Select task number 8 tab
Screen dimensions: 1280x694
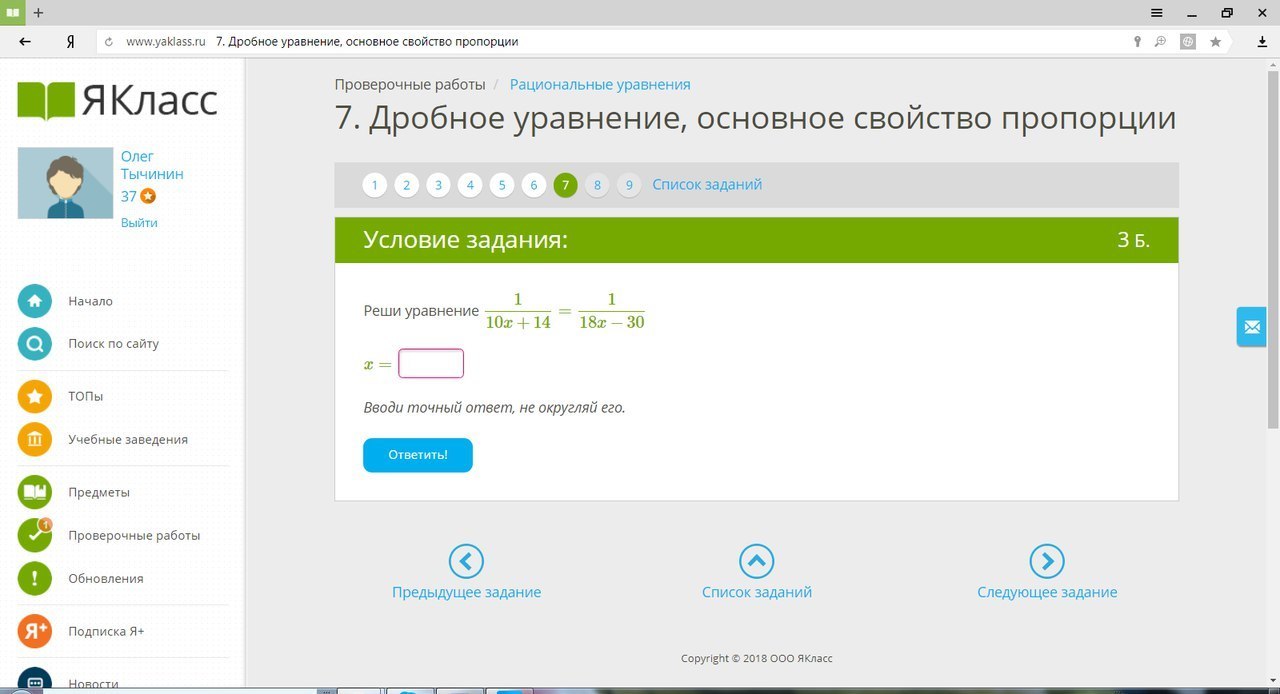pyautogui.click(x=597, y=185)
